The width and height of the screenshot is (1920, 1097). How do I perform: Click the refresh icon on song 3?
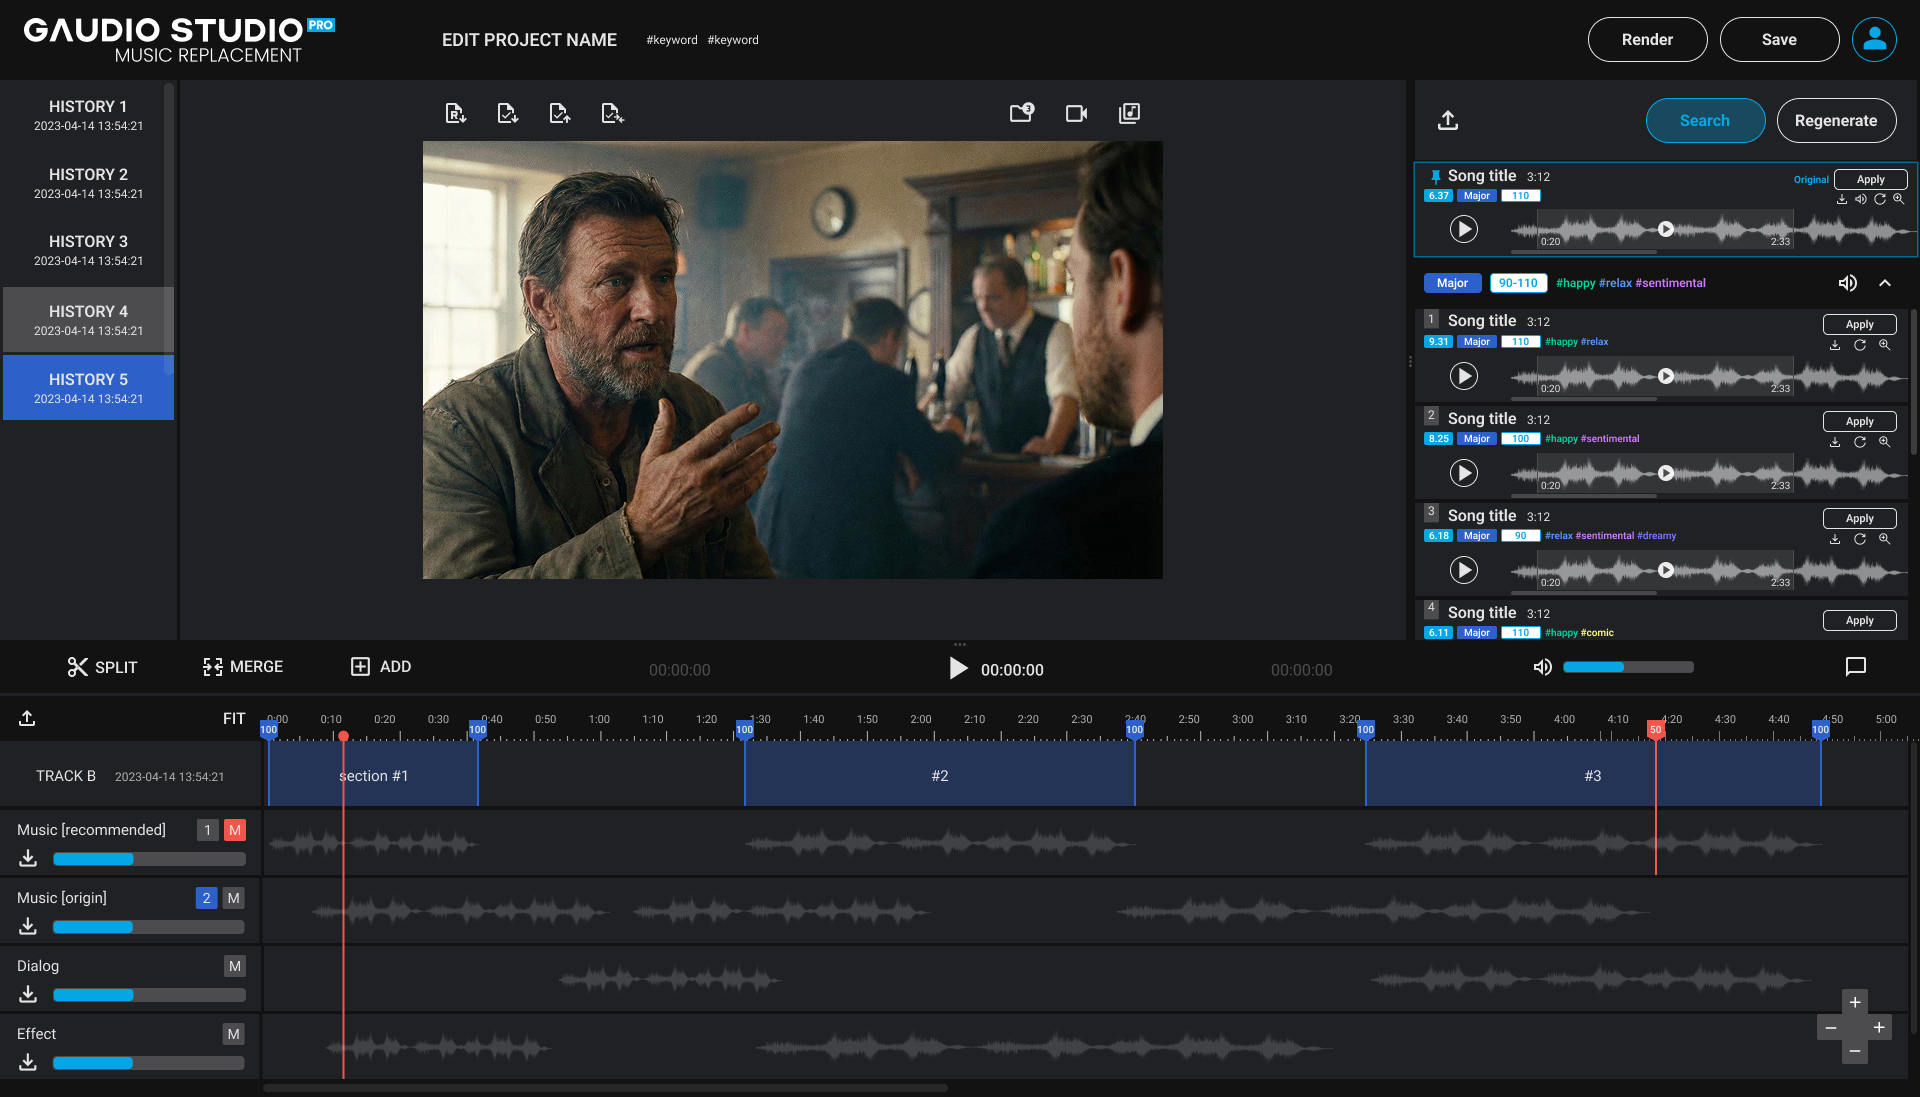pyautogui.click(x=1859, y=539)
